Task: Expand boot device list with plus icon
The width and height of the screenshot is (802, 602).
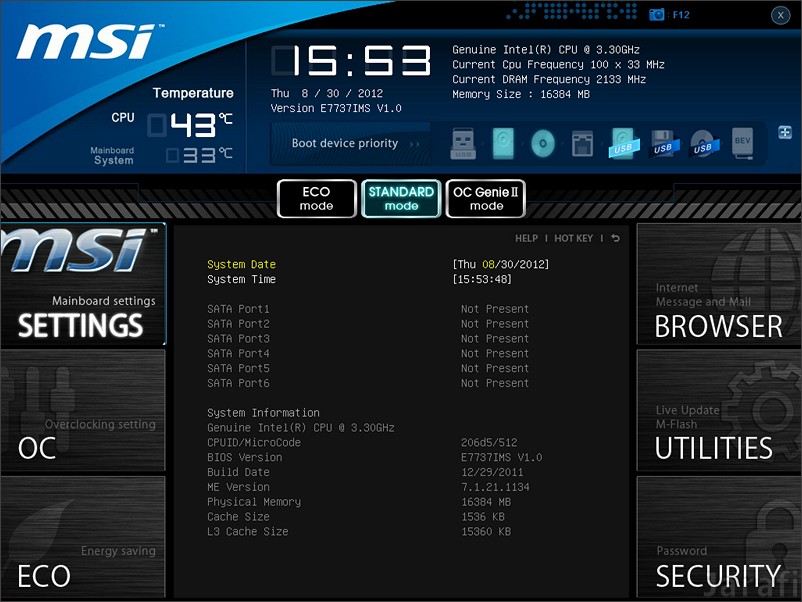Action: pyautogui.click(x=785, y=132)
